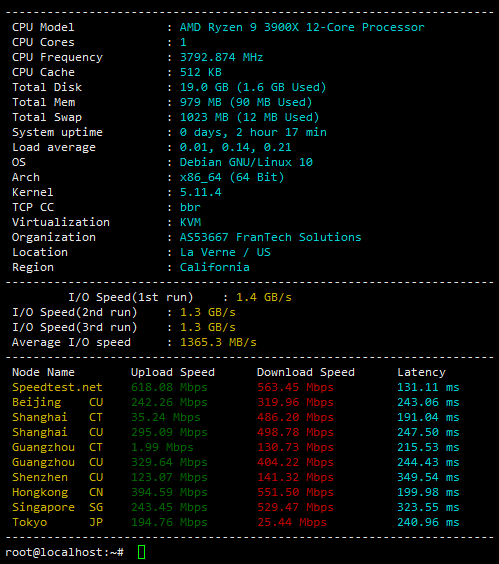The width and height of the screenshot is (499, 564).
Task: Click the California region value
Action: coord(214,267)
